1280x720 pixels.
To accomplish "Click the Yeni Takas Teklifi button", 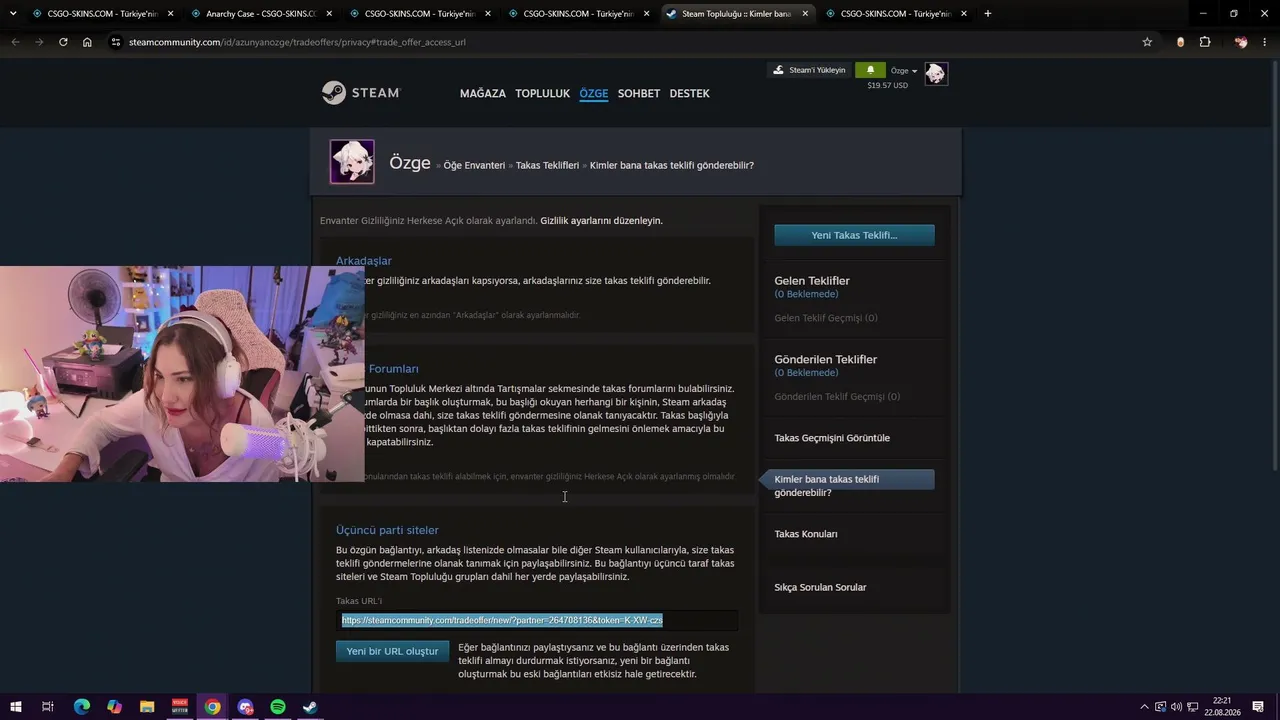I will coord(854,235).
